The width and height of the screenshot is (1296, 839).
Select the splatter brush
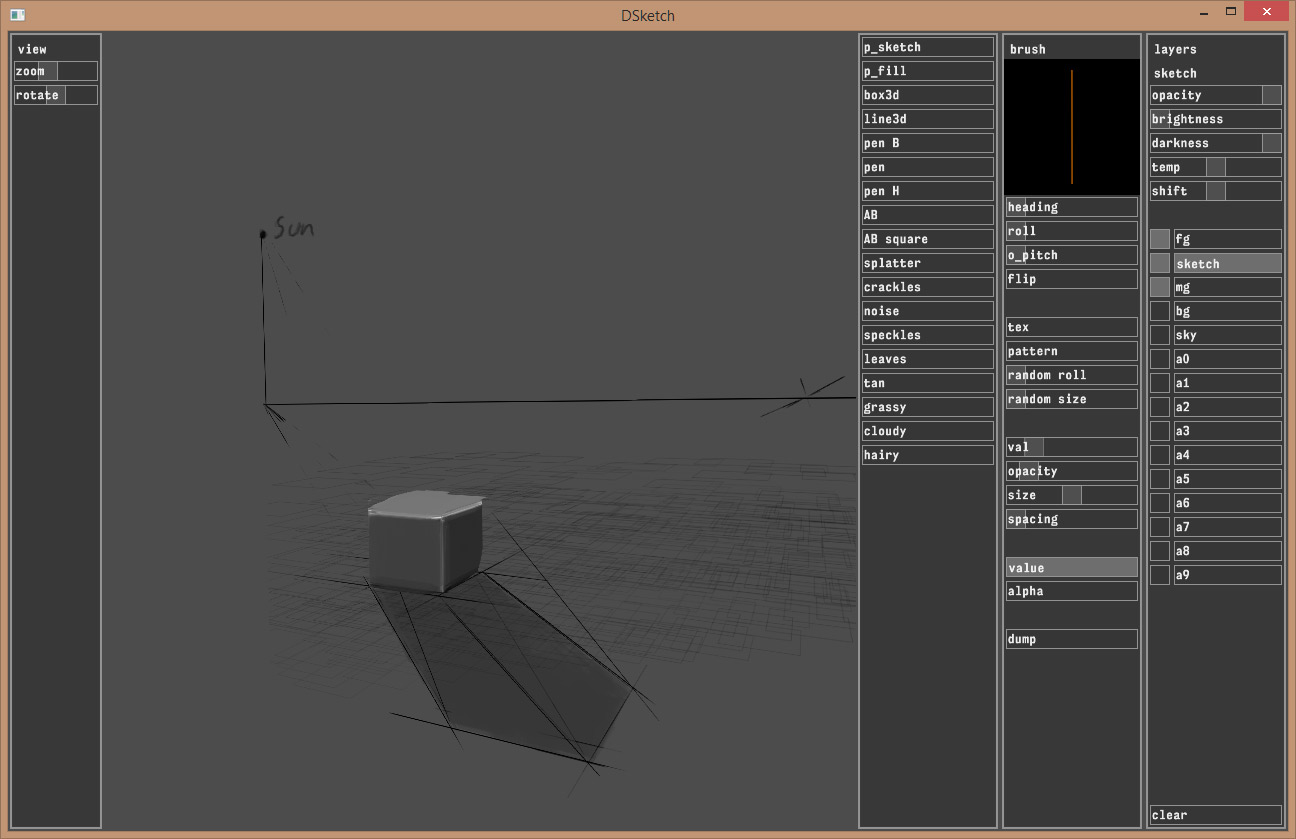[x=927, y=263]
